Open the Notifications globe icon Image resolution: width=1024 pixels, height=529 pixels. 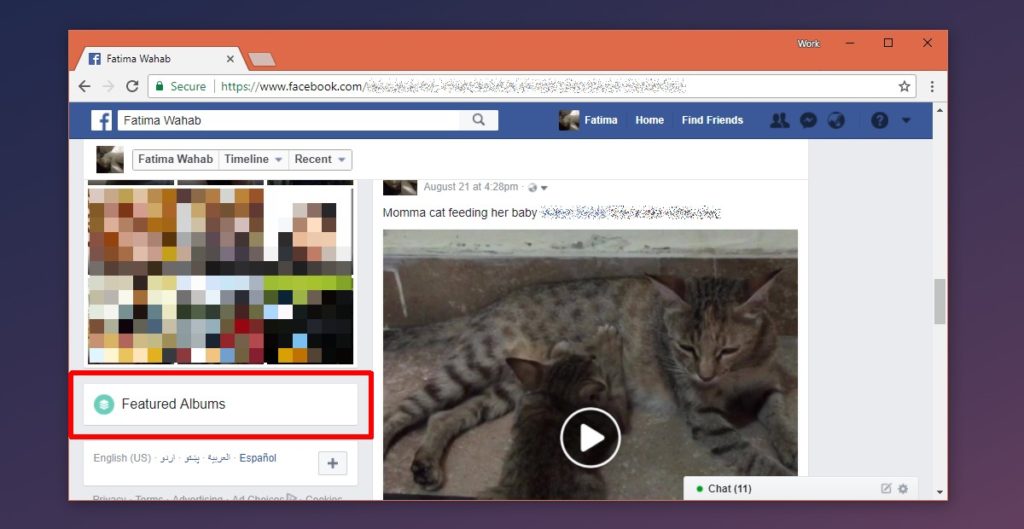tap(836, 120)
